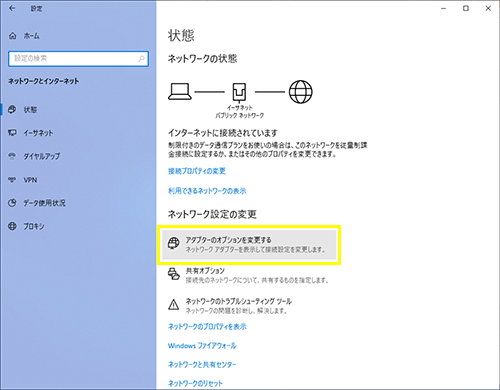The height and width of the screenshot is (390, 500).
Task: Open the 状態 menu entry
Action: click(x=78, y=110)
